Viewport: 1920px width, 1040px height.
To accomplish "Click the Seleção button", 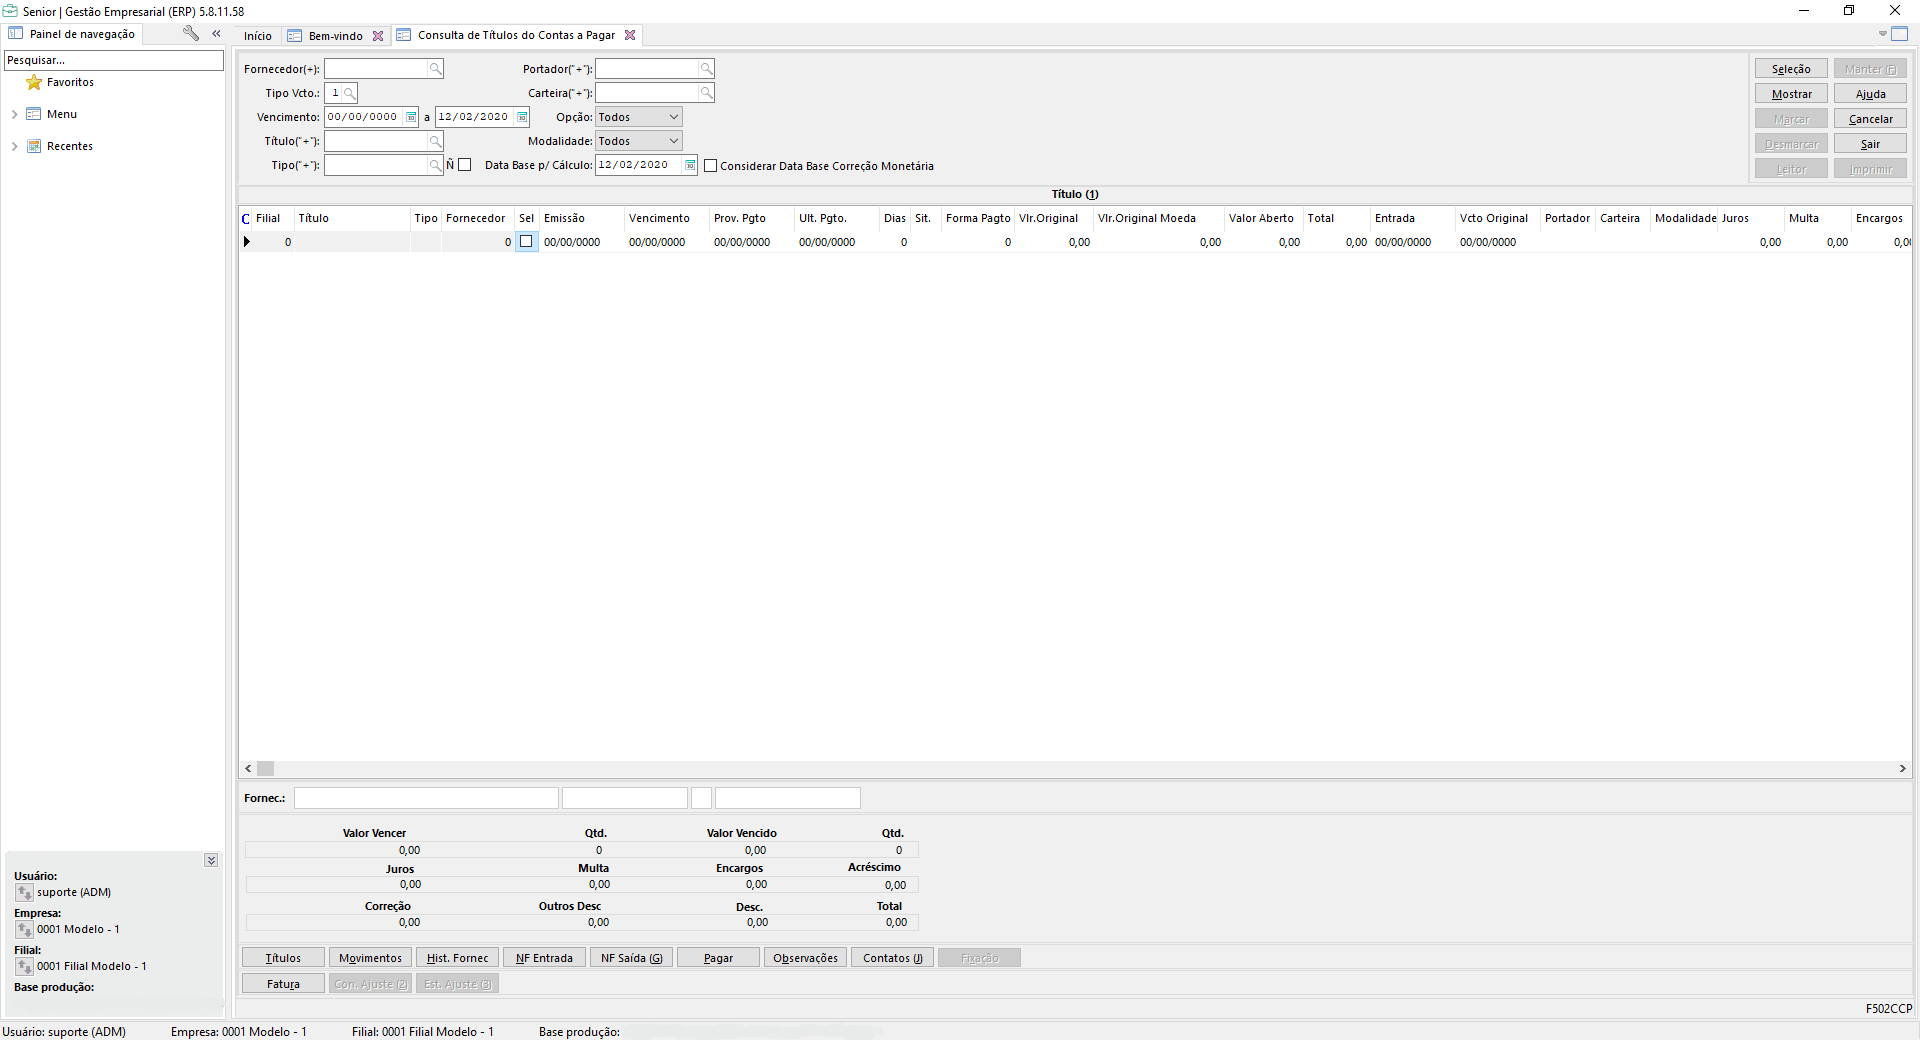I will point(1791,69).
